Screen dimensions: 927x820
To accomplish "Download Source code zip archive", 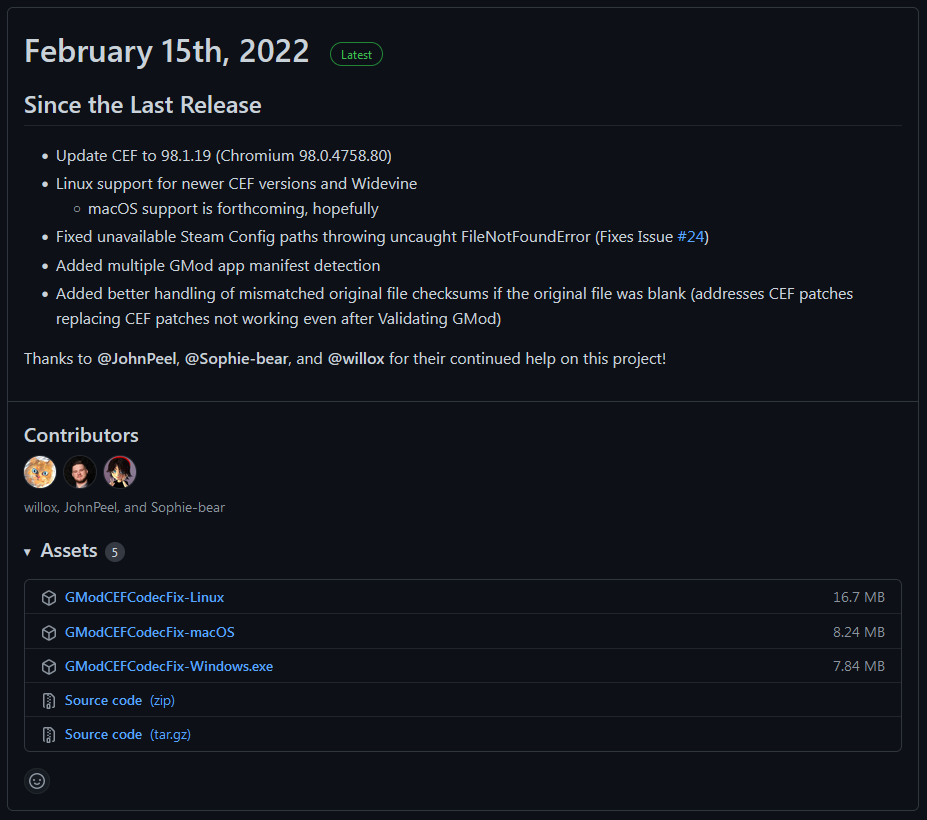I will pos(119,701).
